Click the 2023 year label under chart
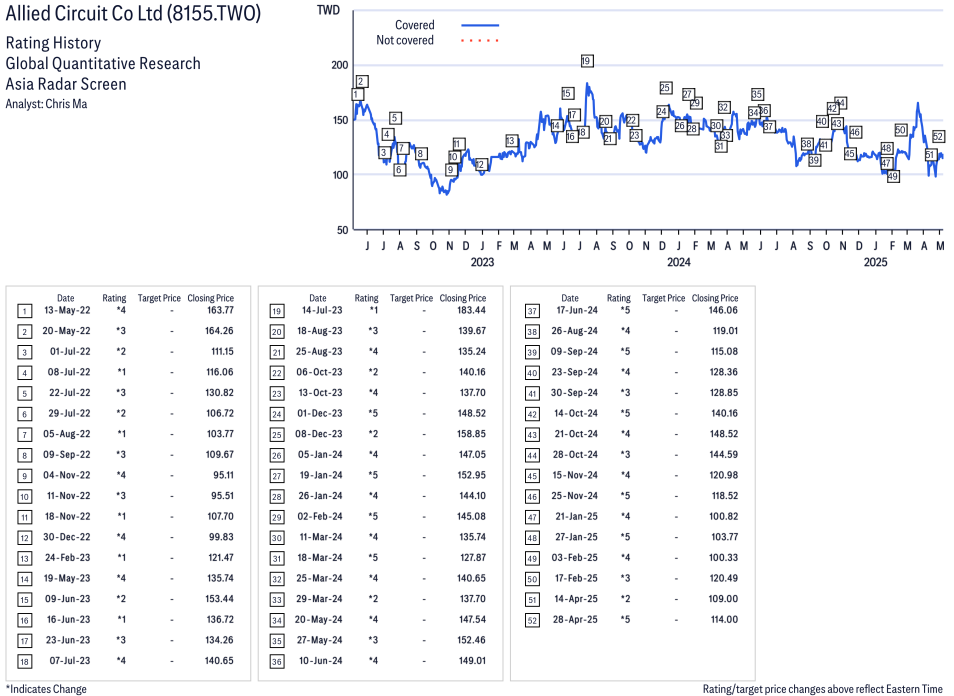 coord(482,262)
